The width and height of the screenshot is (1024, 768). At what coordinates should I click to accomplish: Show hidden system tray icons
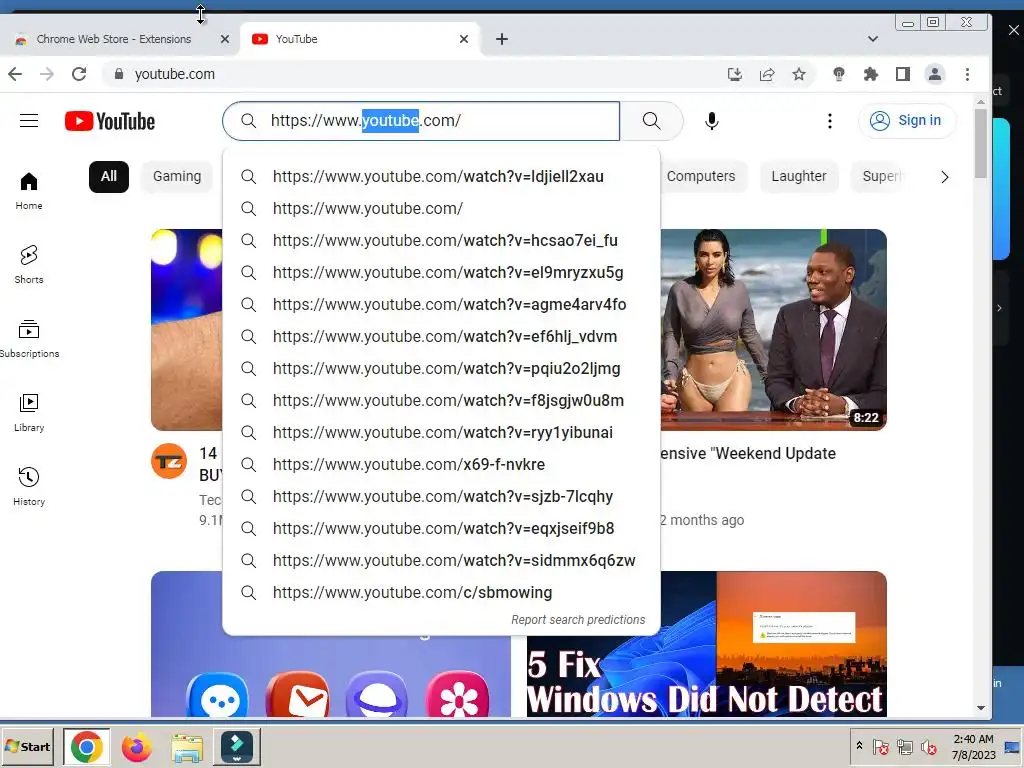pyautogui.click(x=859, y=745)
